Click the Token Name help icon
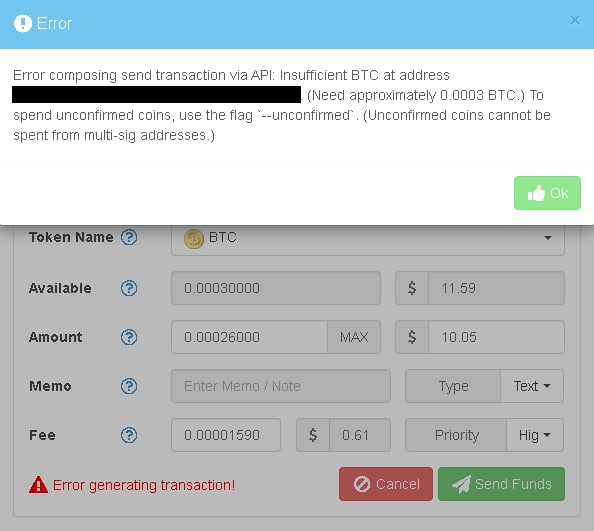Viewport: 594px width, 531px height. tap(129, 237)
